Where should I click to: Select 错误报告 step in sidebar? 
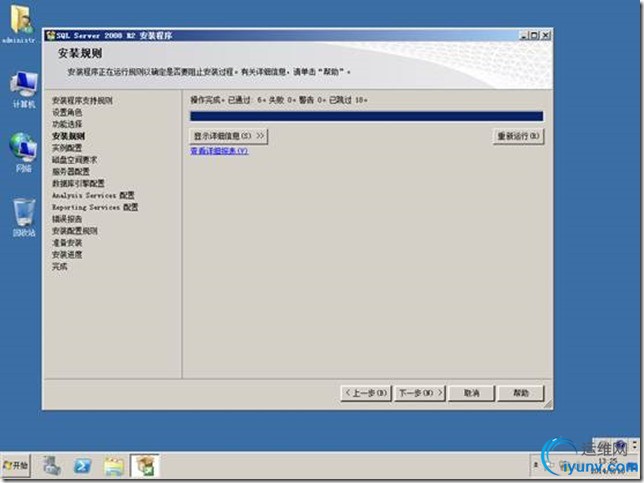coord(67,219)
